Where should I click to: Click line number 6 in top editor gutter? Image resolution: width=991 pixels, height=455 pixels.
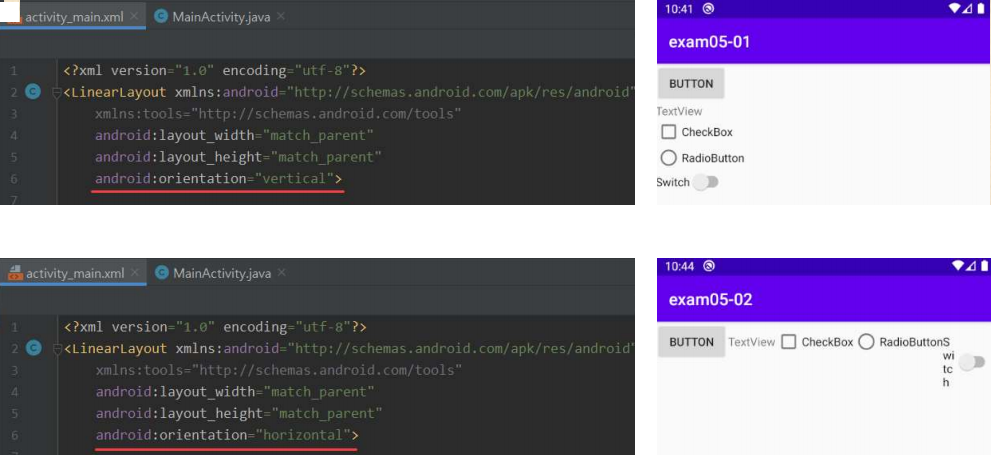pos(14,179)
